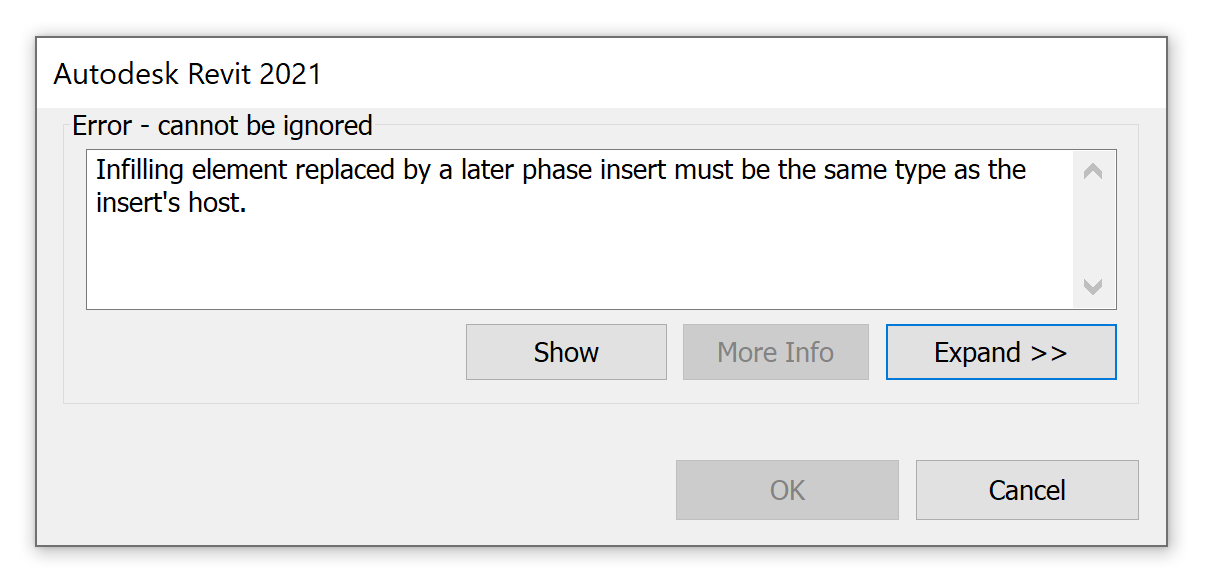
Task: Click the message box scroll-down arrow
Action: (1093, 287)
